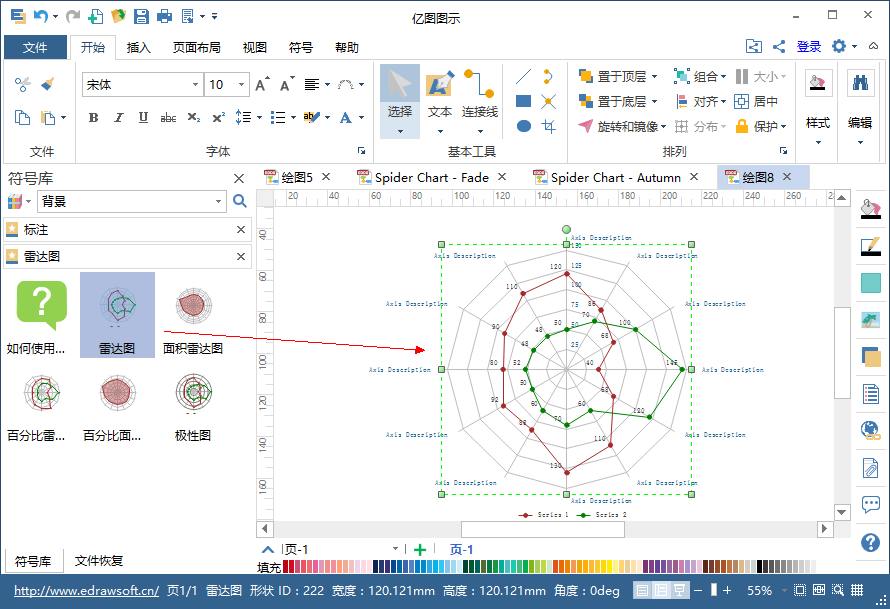Click the binoculars 编辑 find icon
Screen dimensions: 890x609
(860, 85)
